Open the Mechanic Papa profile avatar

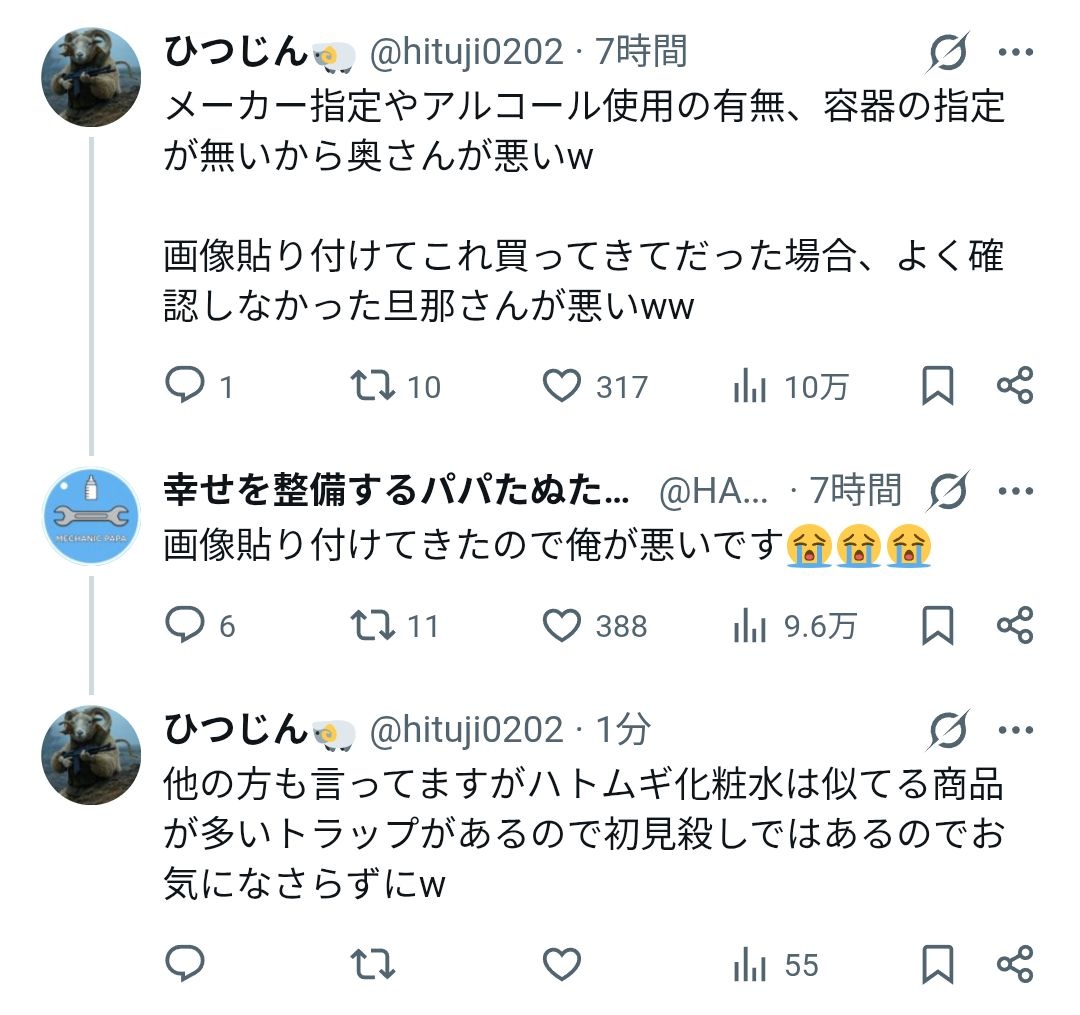91,516
